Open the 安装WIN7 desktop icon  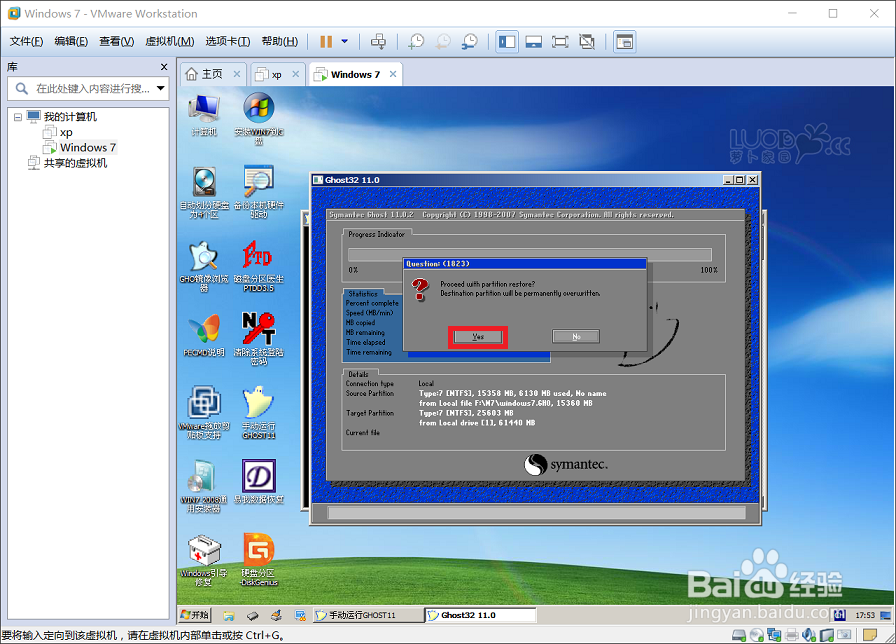pyautogui.click(x=259, y=118)
